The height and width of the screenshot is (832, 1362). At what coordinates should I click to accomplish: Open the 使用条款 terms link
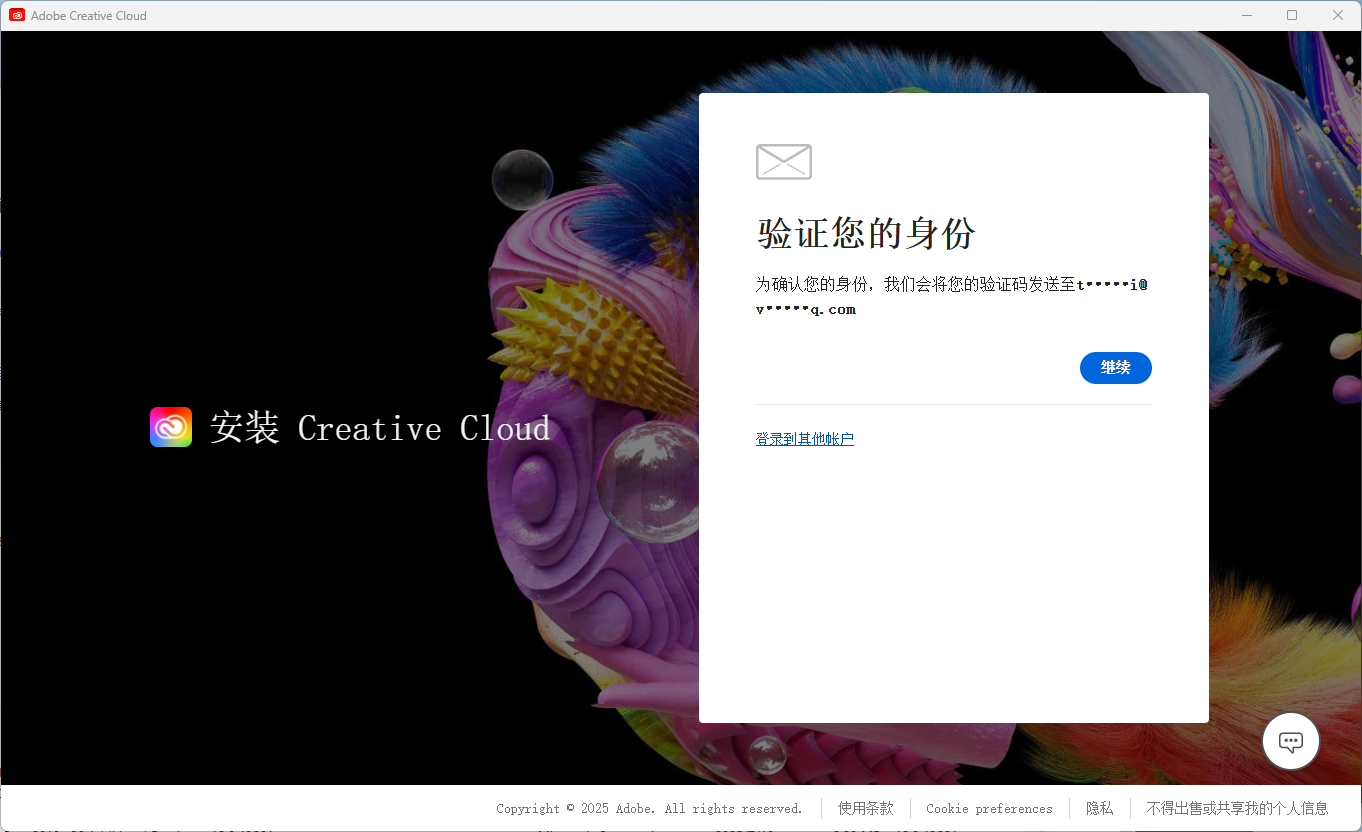pyautogui.click(x=866, y=808)
